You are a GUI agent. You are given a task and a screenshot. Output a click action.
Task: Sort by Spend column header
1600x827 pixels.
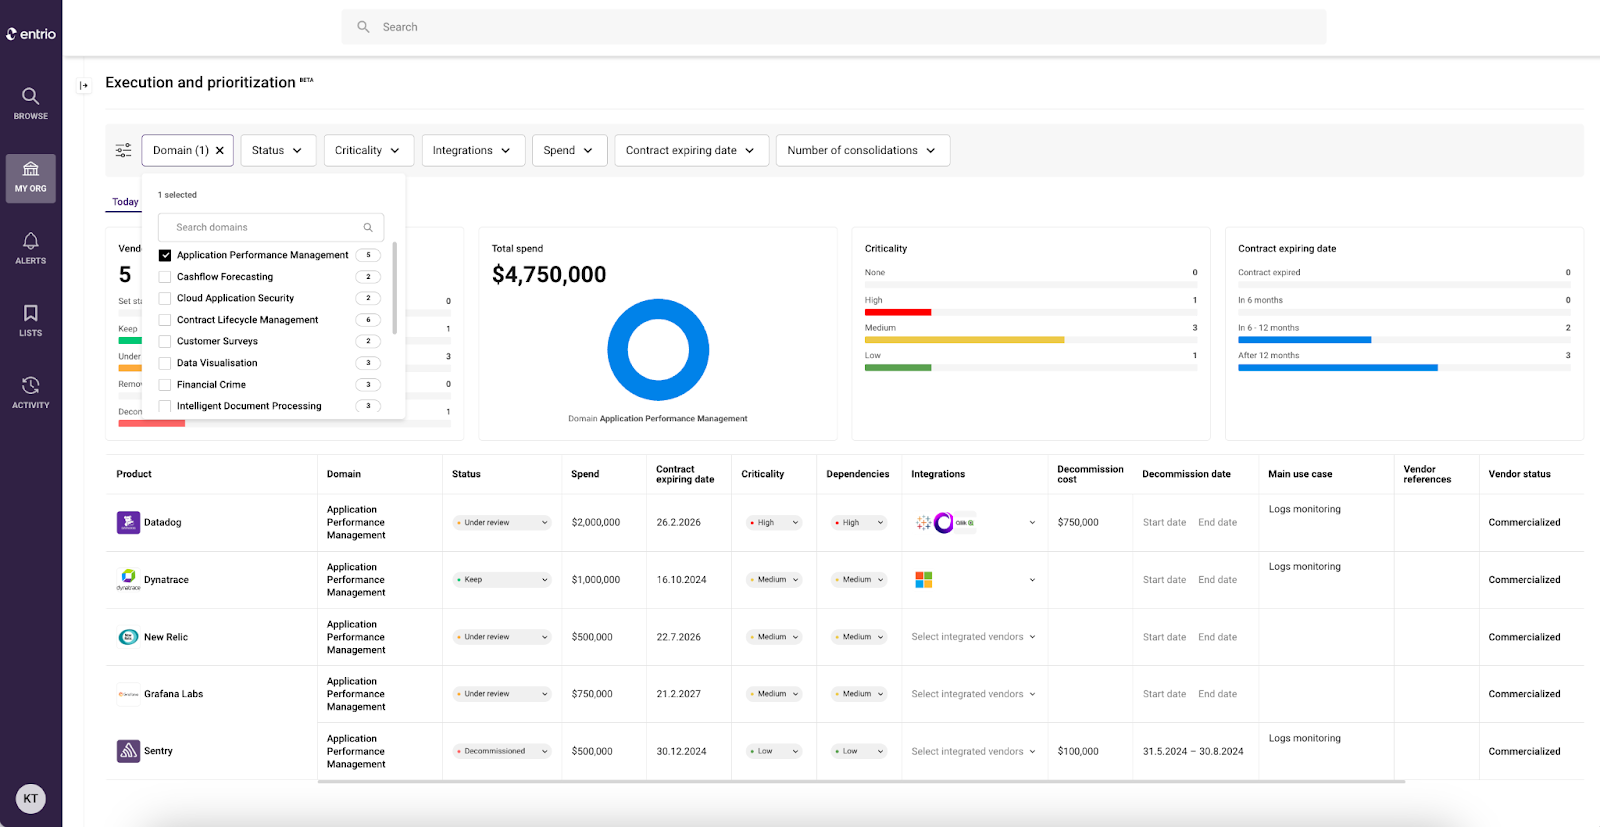(585, 474)
